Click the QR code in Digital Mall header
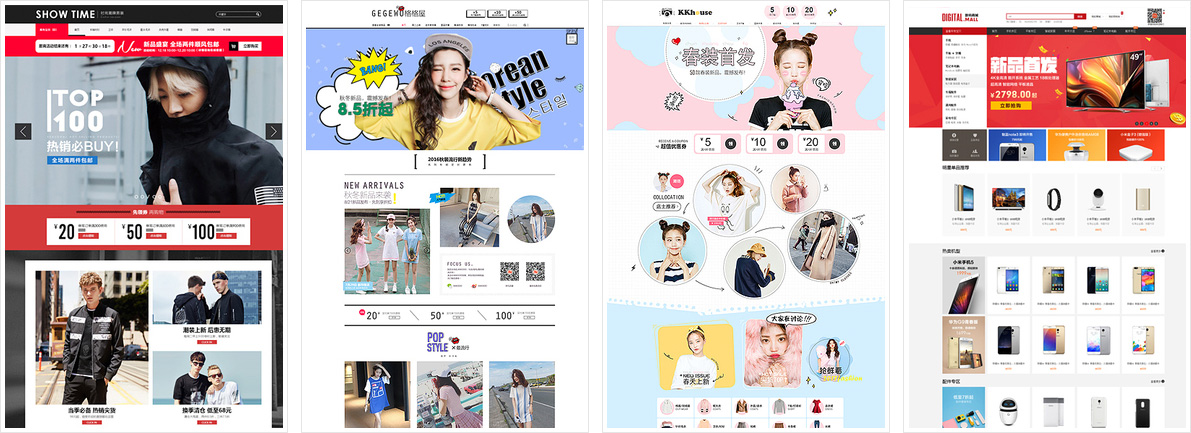This screenshot has width=1191, height=433. tap(1154, 16)
